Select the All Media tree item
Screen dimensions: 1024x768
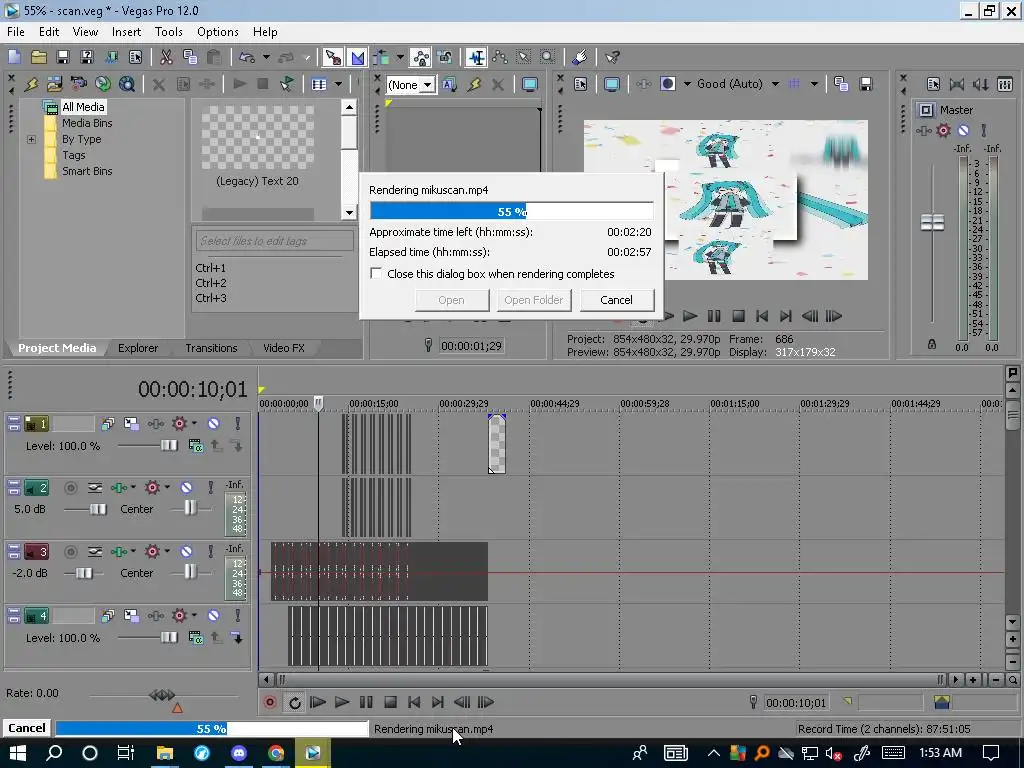click(x=83, y=107)
